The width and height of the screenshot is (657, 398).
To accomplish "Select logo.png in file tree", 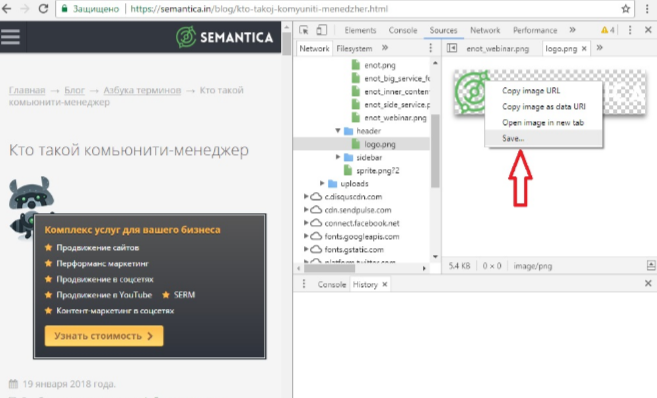I will 380,144.
